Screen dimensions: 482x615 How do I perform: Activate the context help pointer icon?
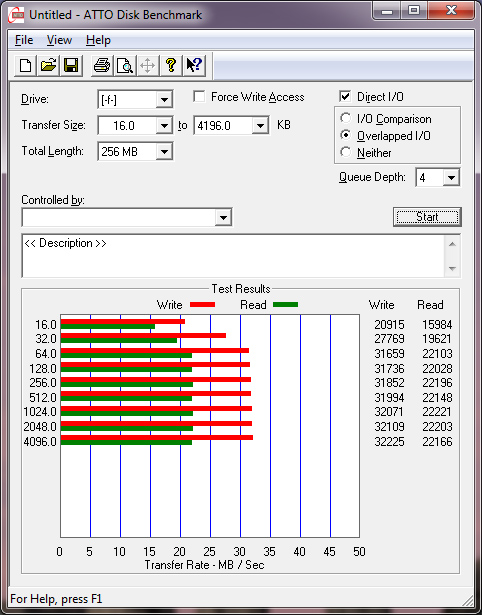click(x=194, y=65)
